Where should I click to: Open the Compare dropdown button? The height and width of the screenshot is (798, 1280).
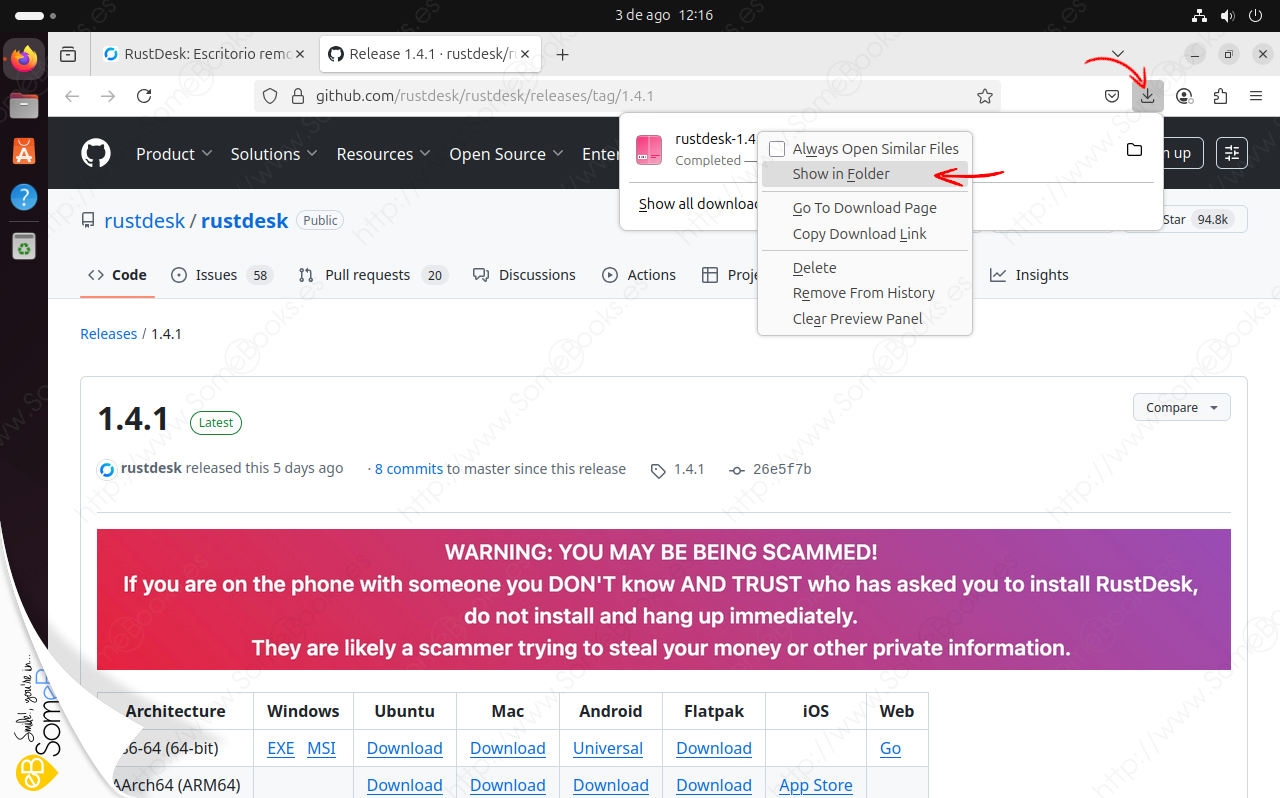pos(1182,407)
